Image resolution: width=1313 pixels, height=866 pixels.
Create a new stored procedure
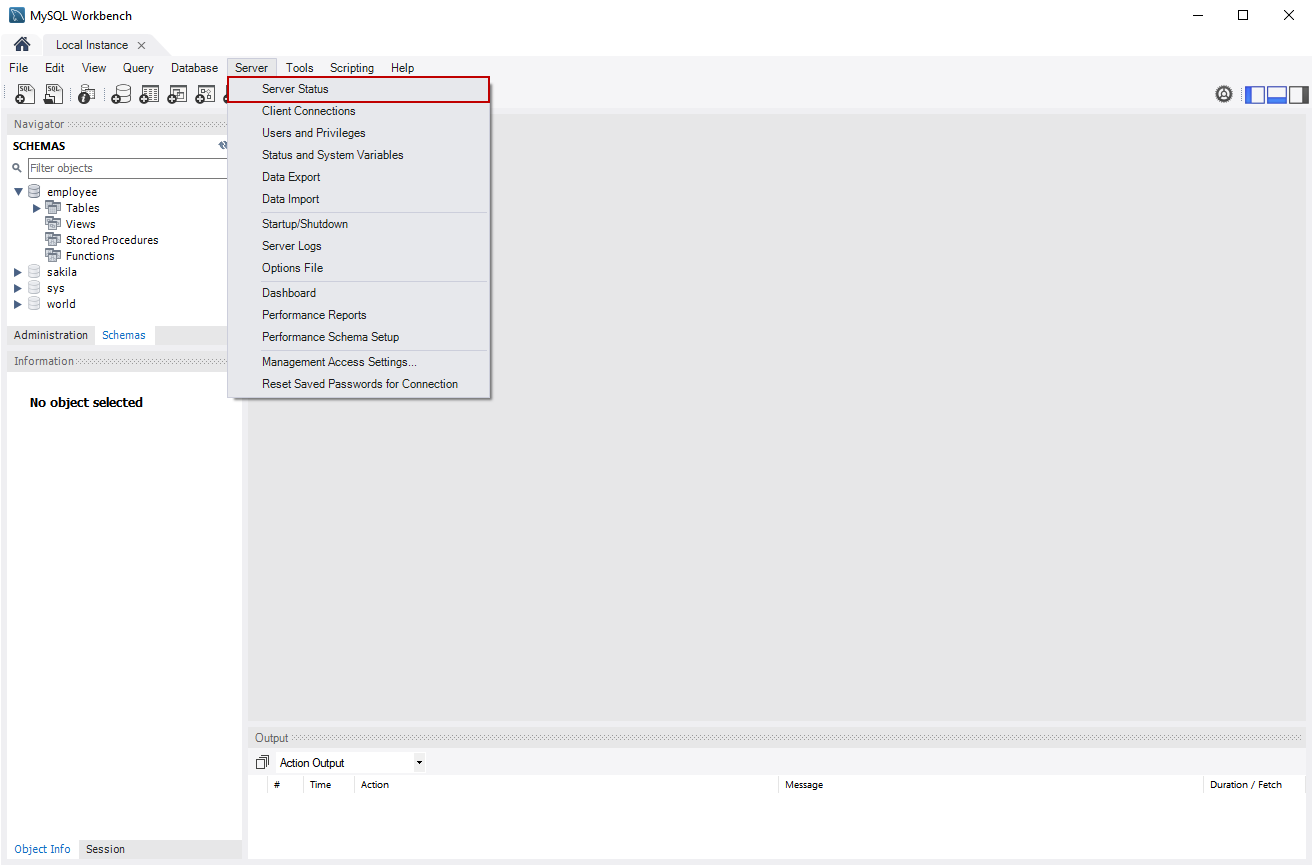click(x=205, y=93)
